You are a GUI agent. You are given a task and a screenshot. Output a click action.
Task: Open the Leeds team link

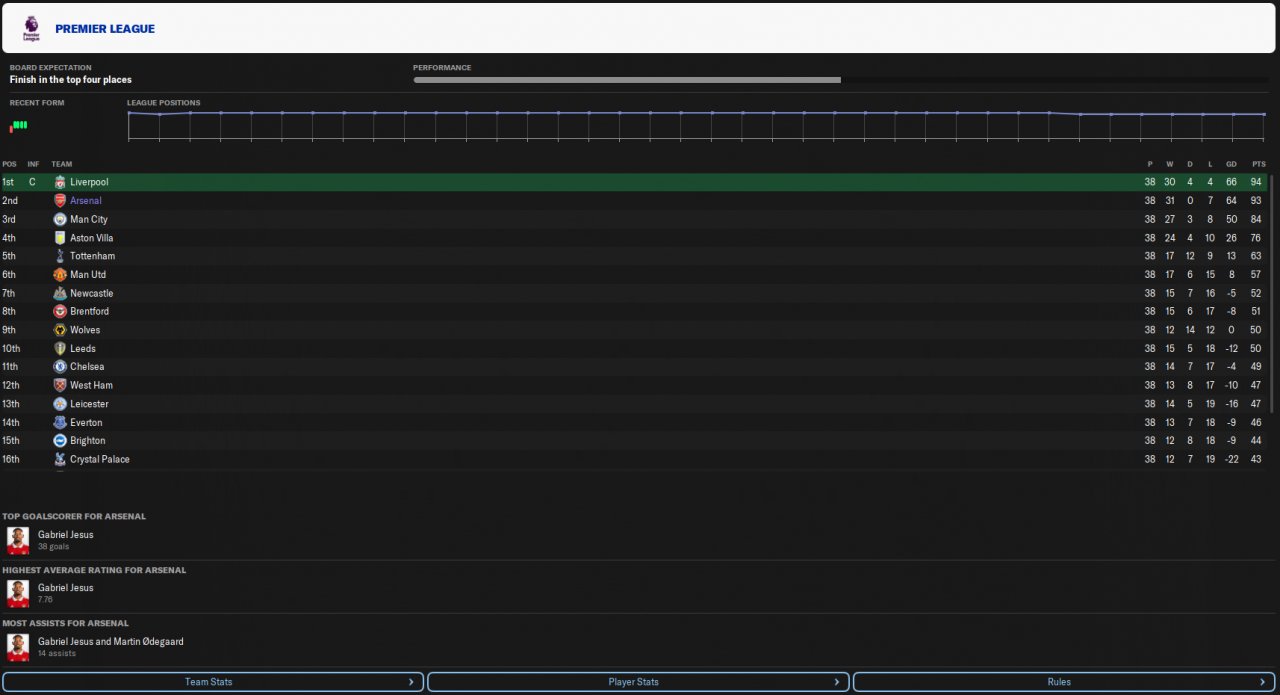click(83, 348)
